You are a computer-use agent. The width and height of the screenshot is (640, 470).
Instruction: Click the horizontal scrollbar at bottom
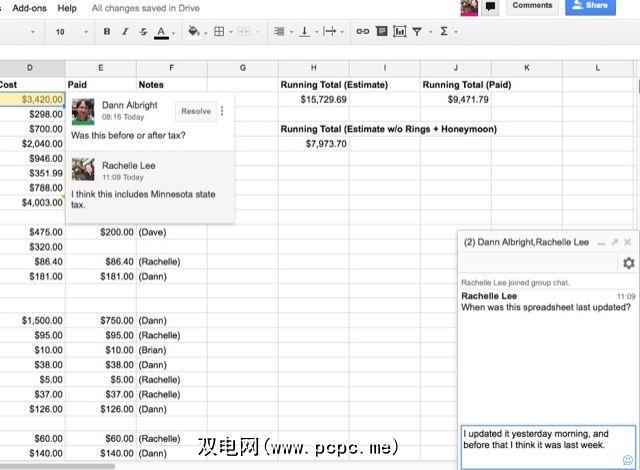57,466
